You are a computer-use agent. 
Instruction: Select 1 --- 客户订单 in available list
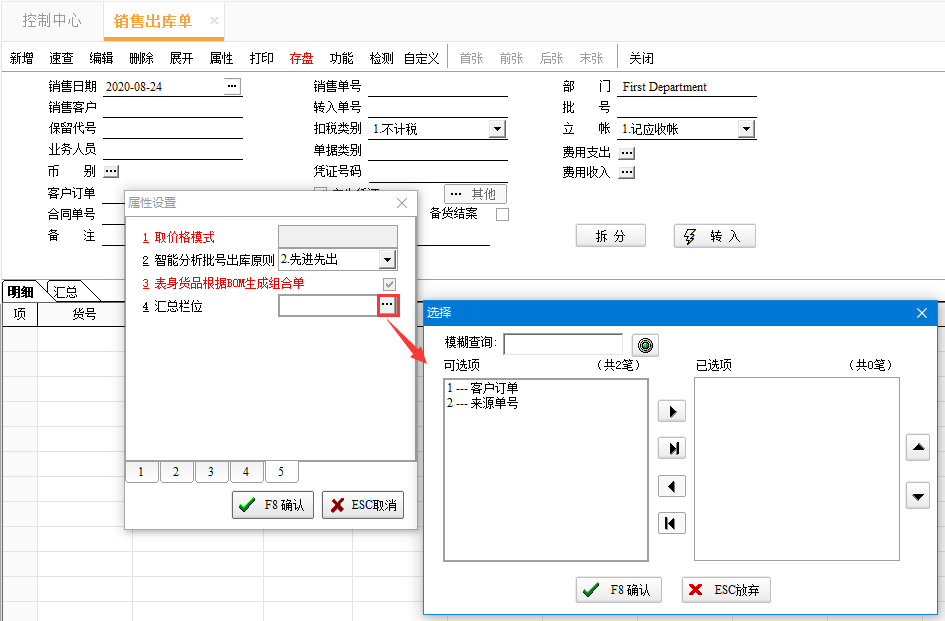[x=483, y=388]
